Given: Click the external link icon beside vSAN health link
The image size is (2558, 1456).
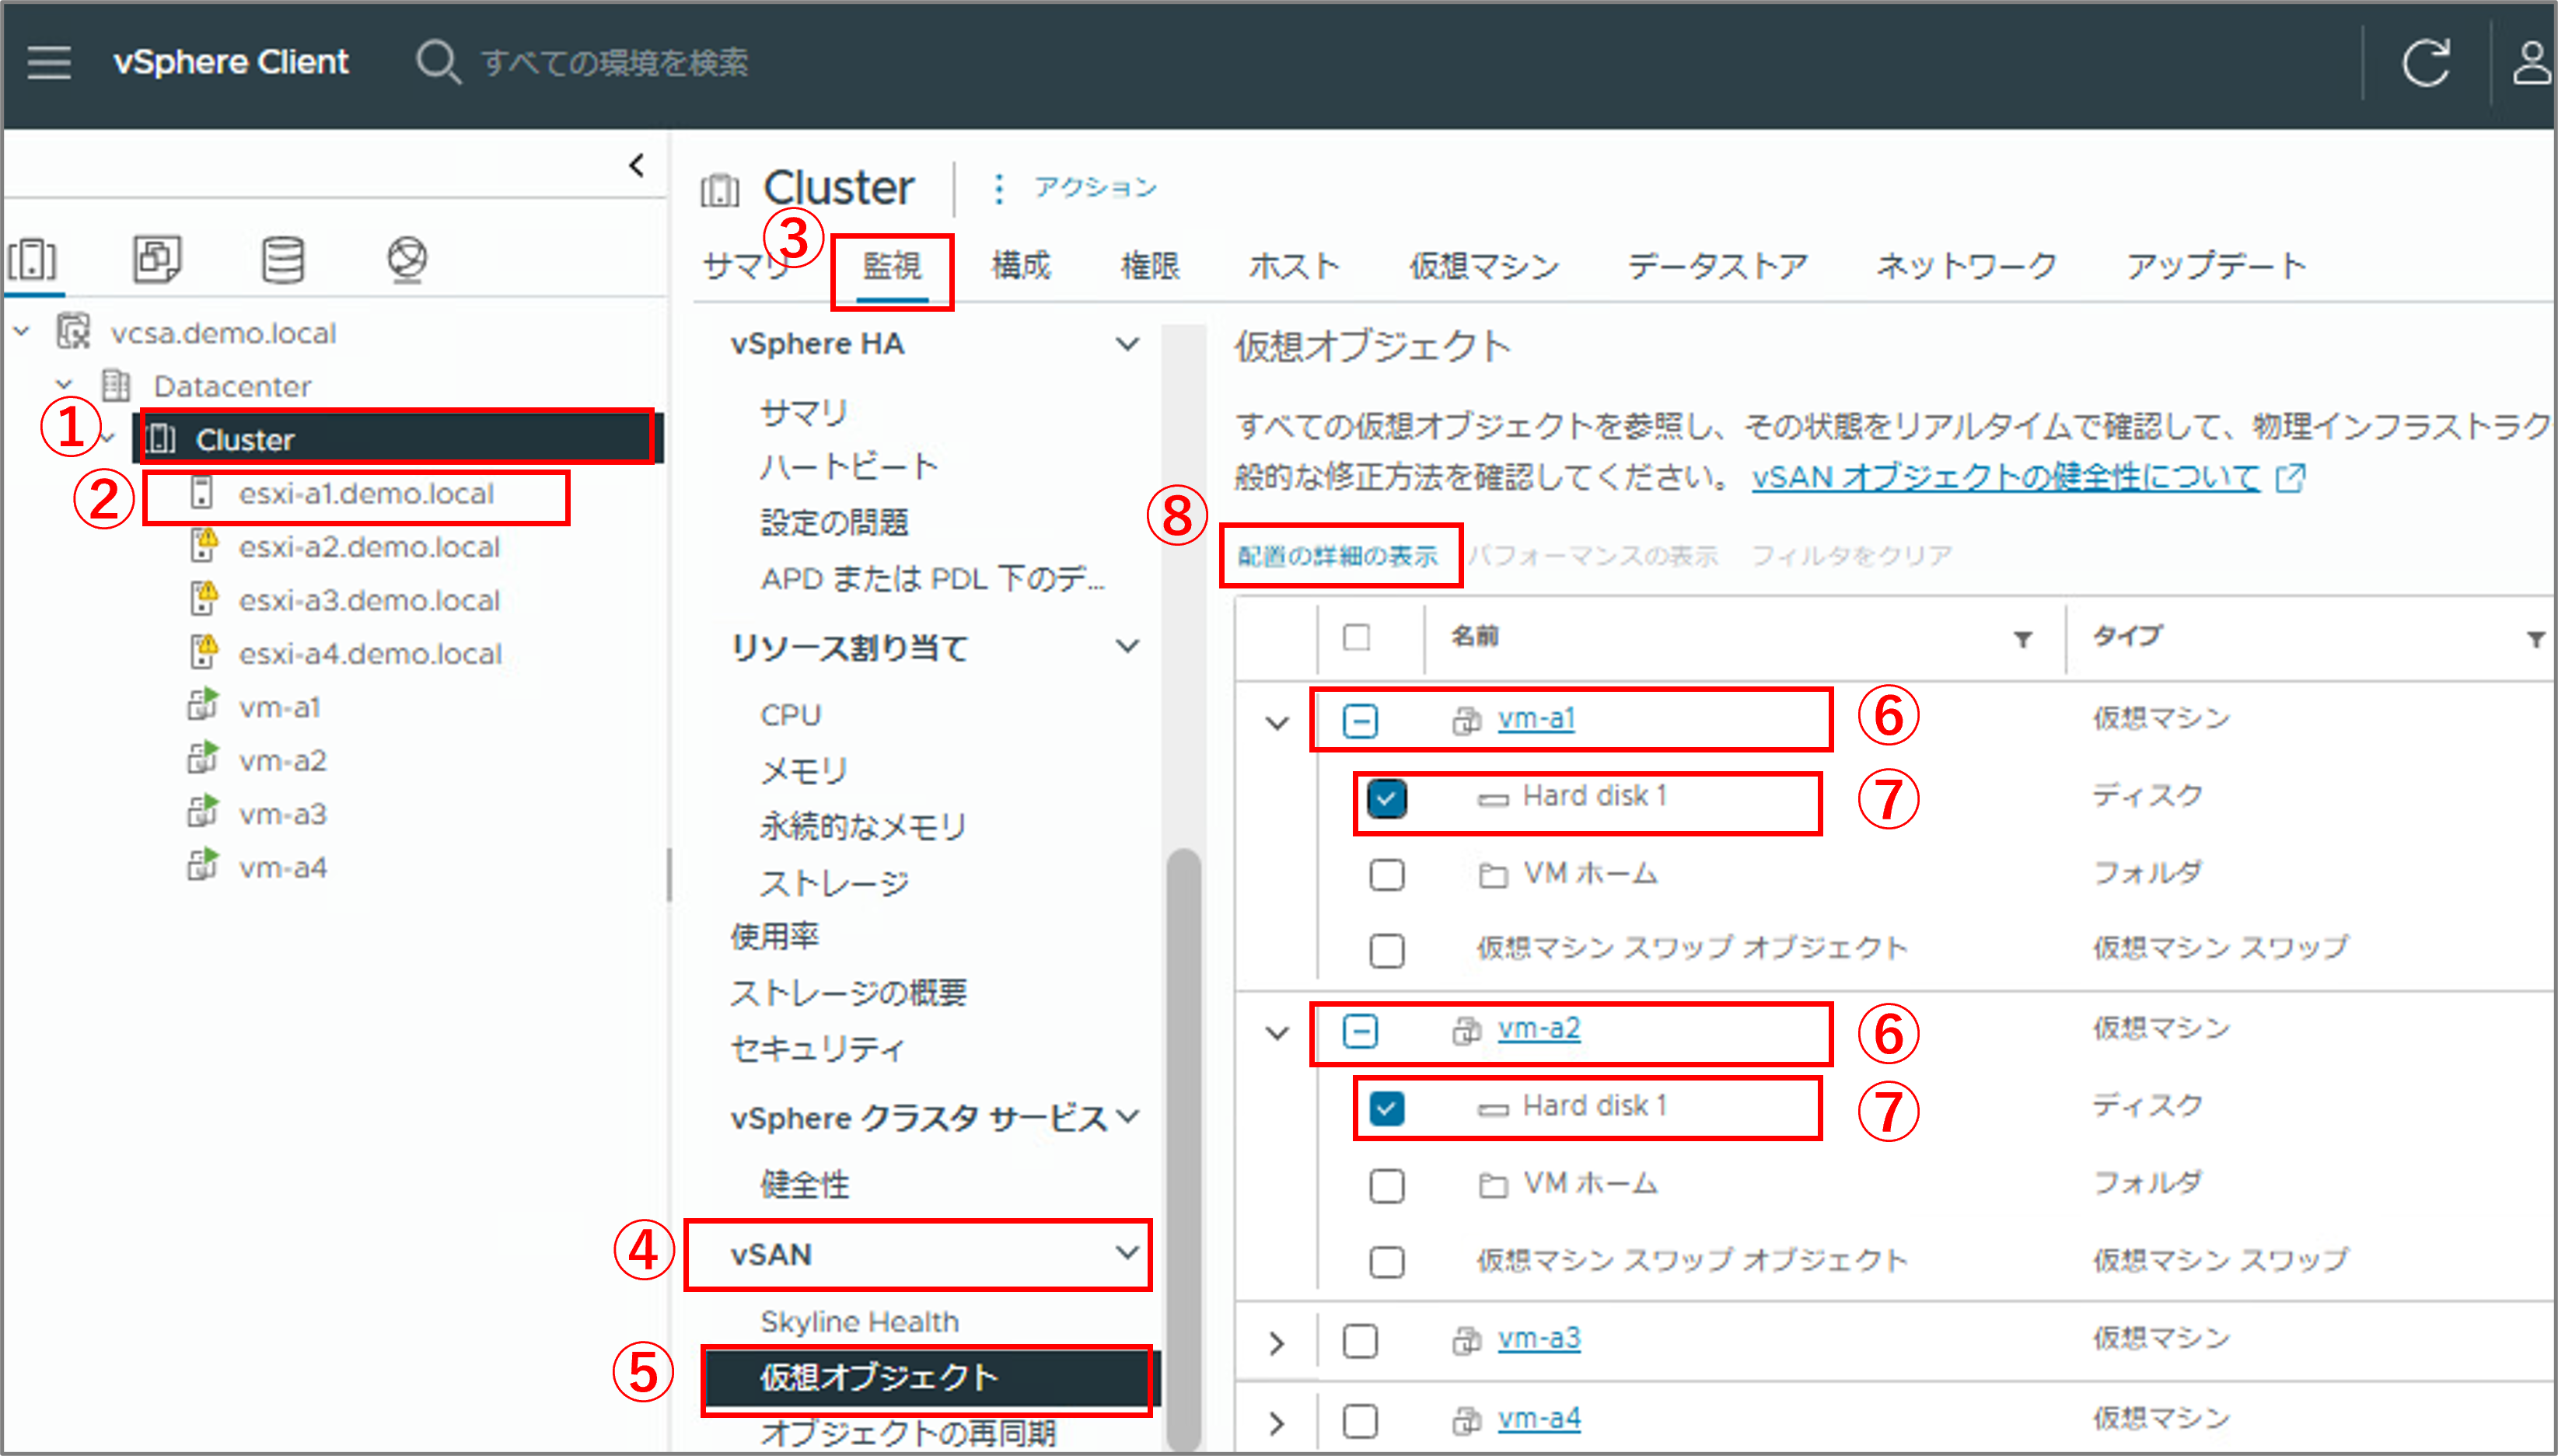Looking at the screenshot, I should [x=2290, y=478].
